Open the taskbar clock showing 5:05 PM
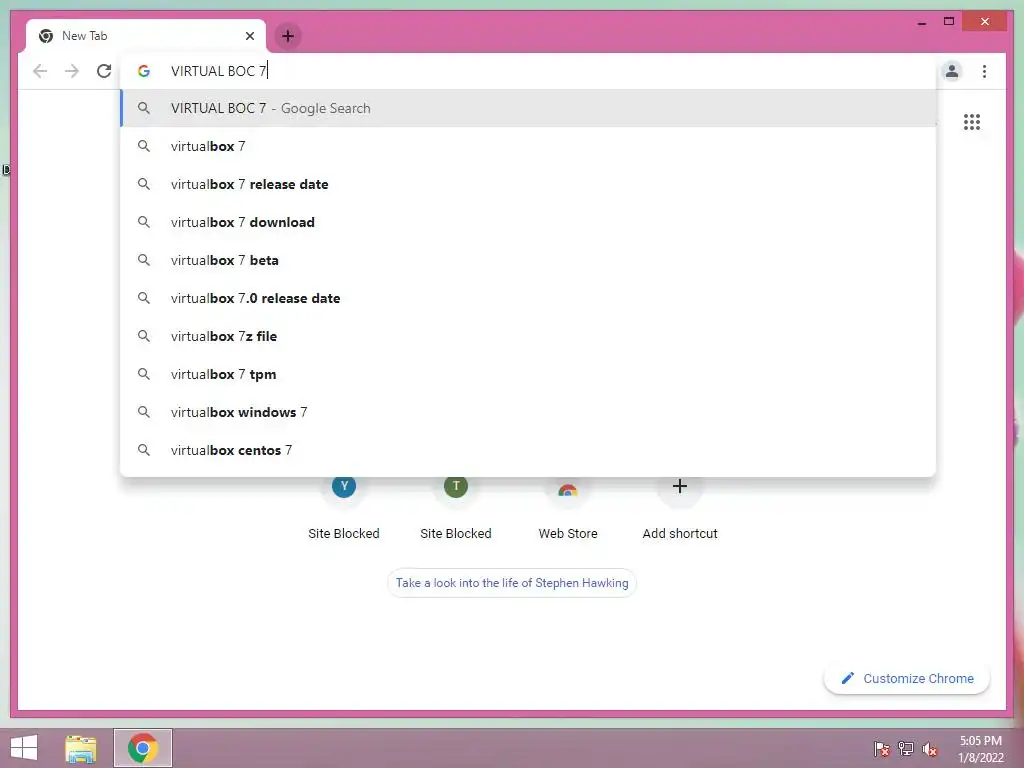This screenshot has height=768, width=1024. [980, 749]
